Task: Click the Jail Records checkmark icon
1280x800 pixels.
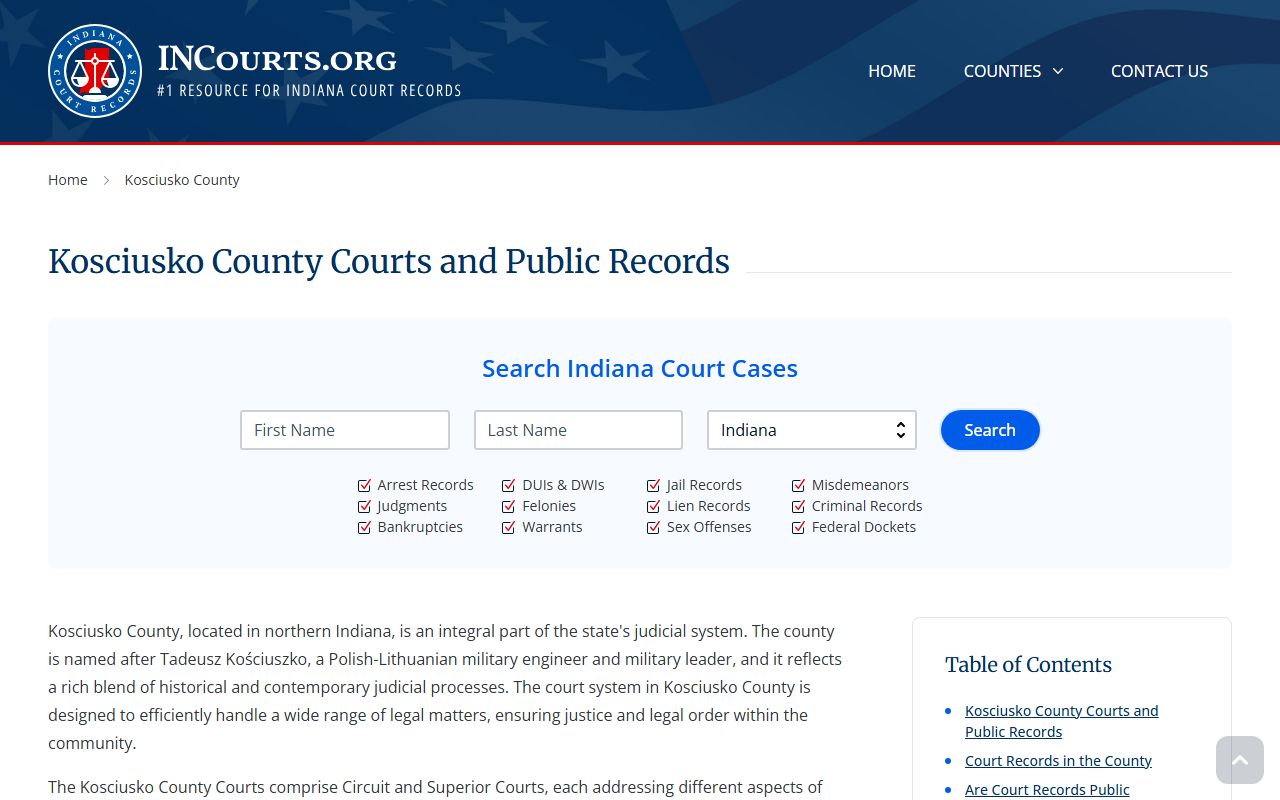Action: click(x=654, y=485)
